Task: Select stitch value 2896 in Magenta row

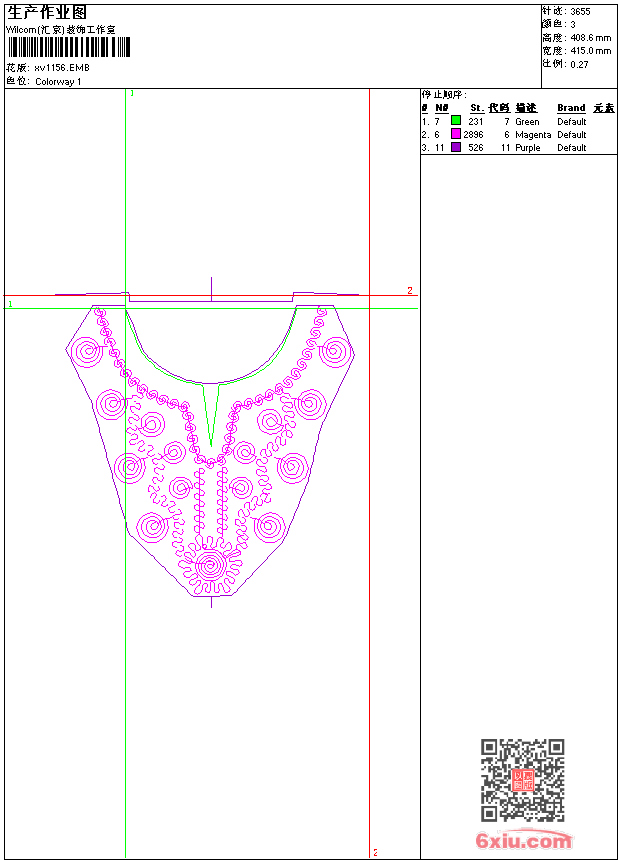Action: [x=474, y=135]
